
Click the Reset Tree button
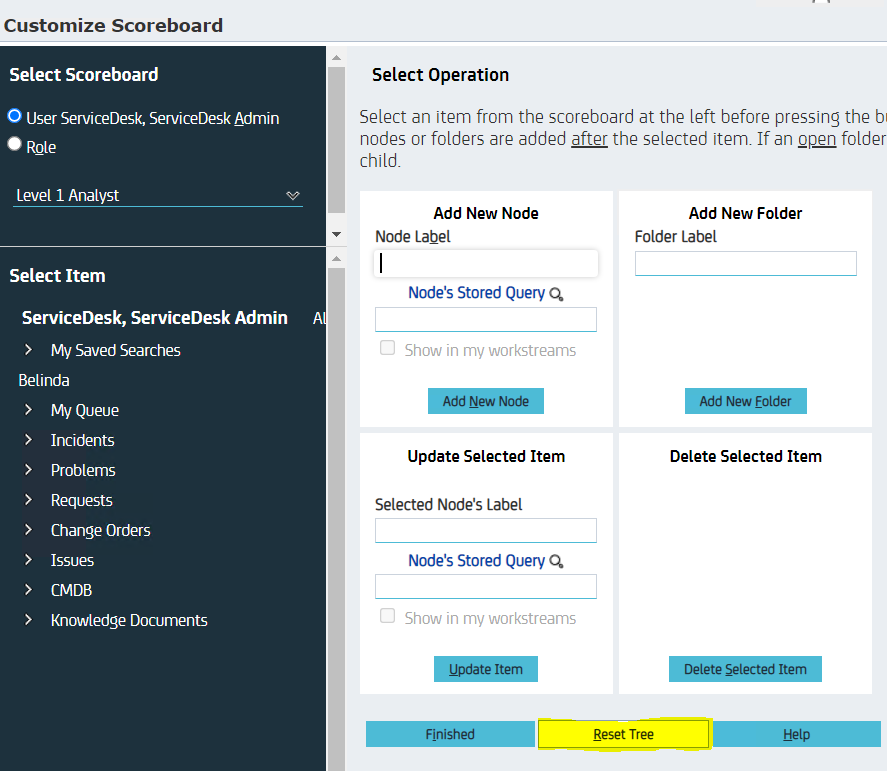click(623, 734)
